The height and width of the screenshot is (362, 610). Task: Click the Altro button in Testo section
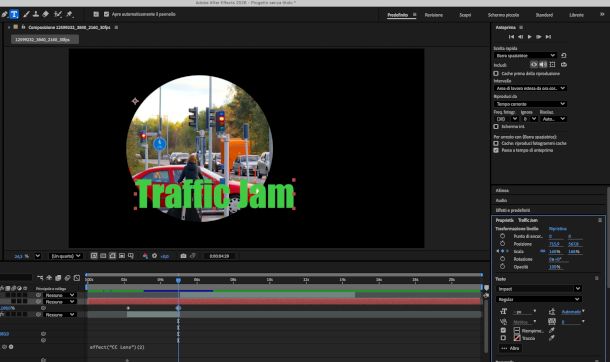pyautogui.click(x=510, y=348)
